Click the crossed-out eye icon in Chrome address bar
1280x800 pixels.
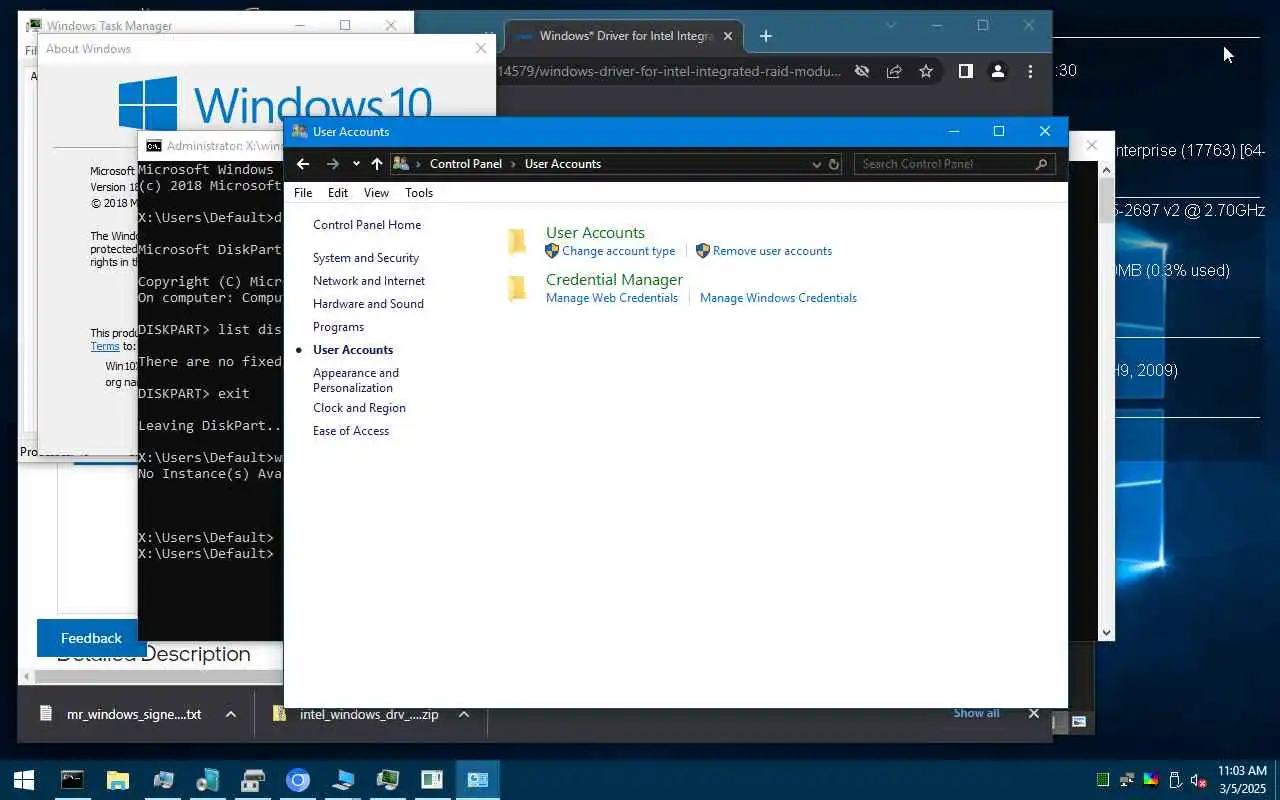[862, 71]
